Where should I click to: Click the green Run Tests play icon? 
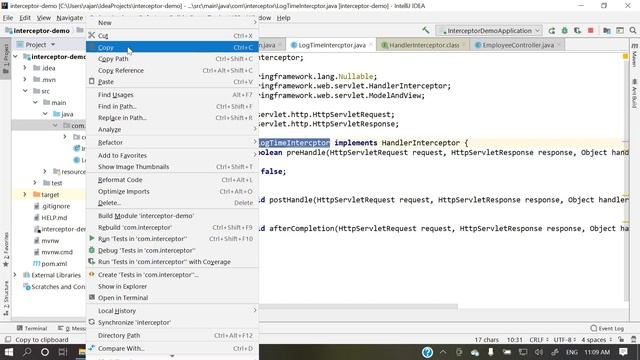point(92,238)
